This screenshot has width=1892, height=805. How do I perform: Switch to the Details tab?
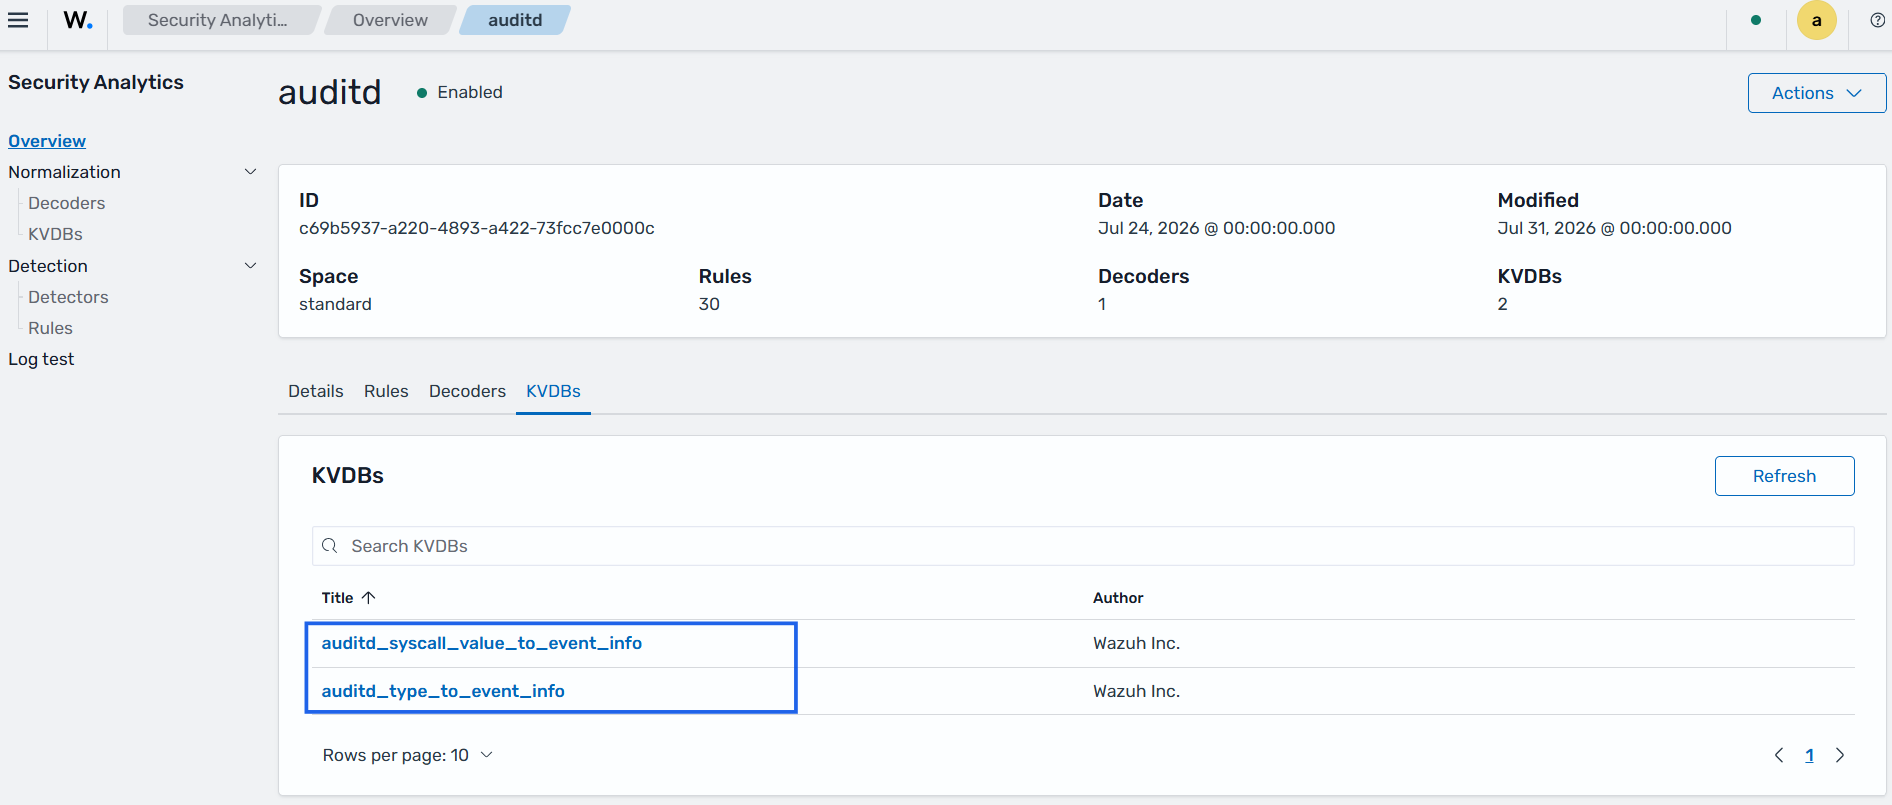316,391
